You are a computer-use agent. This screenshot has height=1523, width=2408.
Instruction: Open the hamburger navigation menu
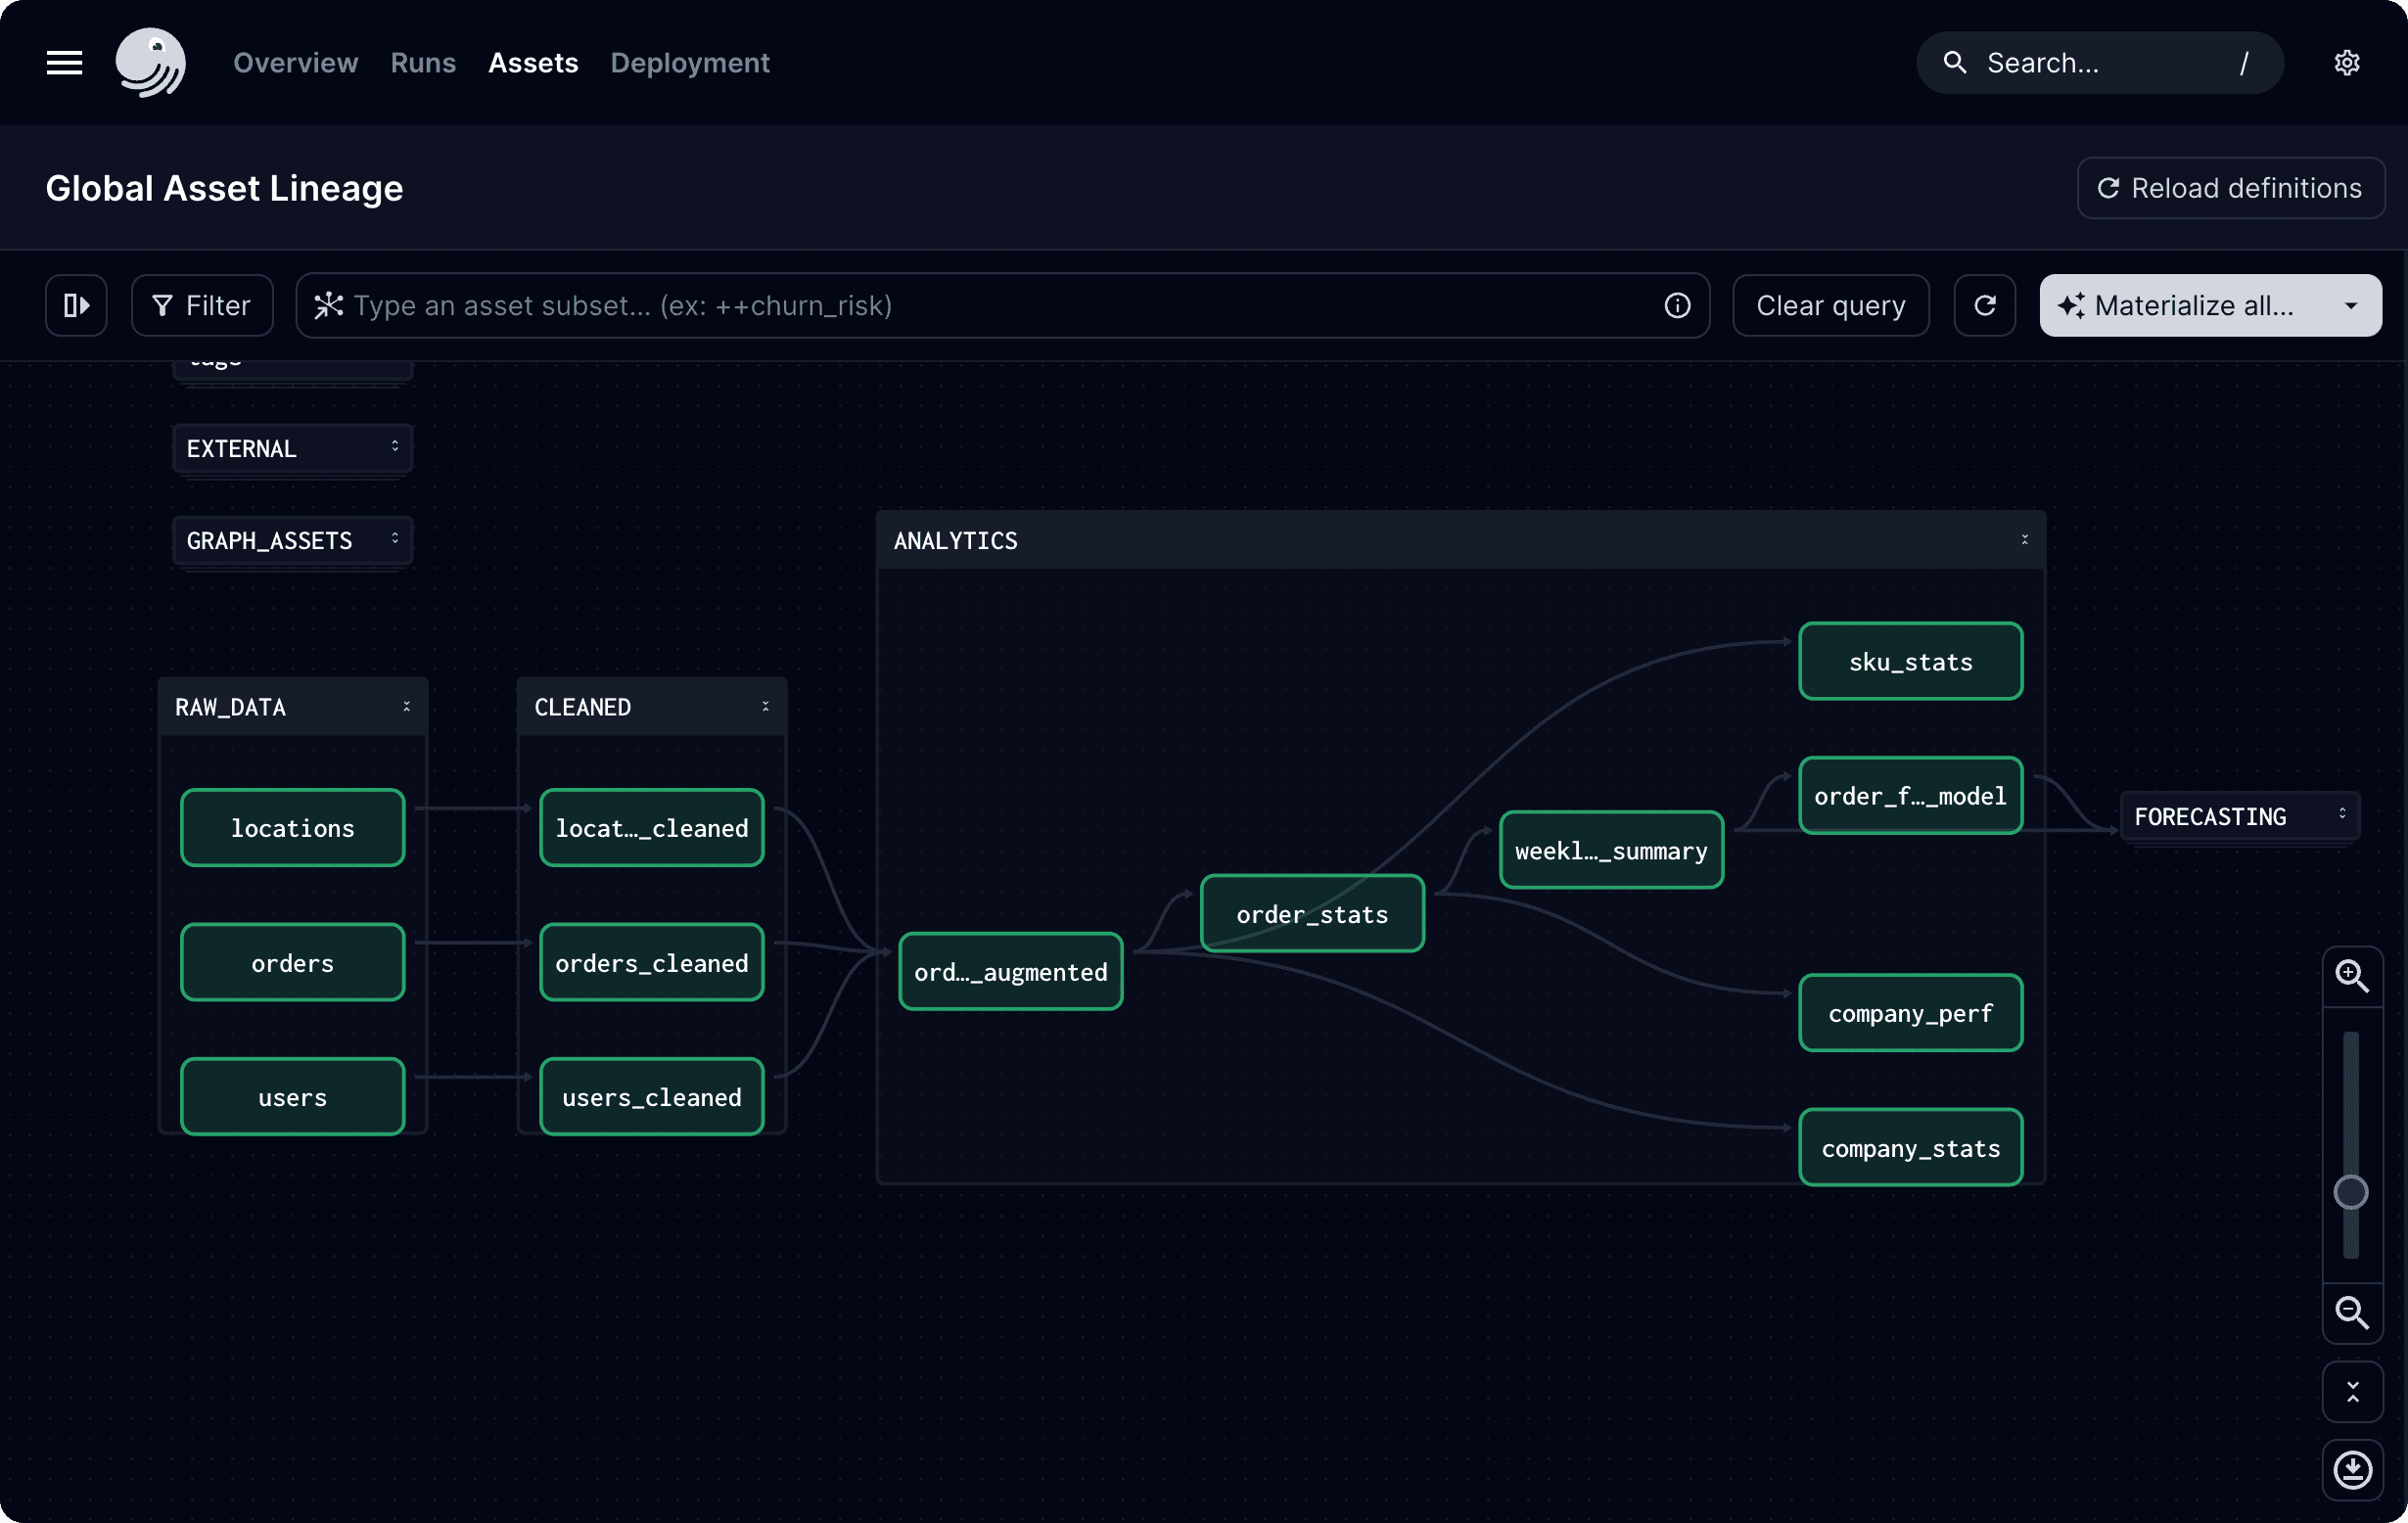pos(64,62)
